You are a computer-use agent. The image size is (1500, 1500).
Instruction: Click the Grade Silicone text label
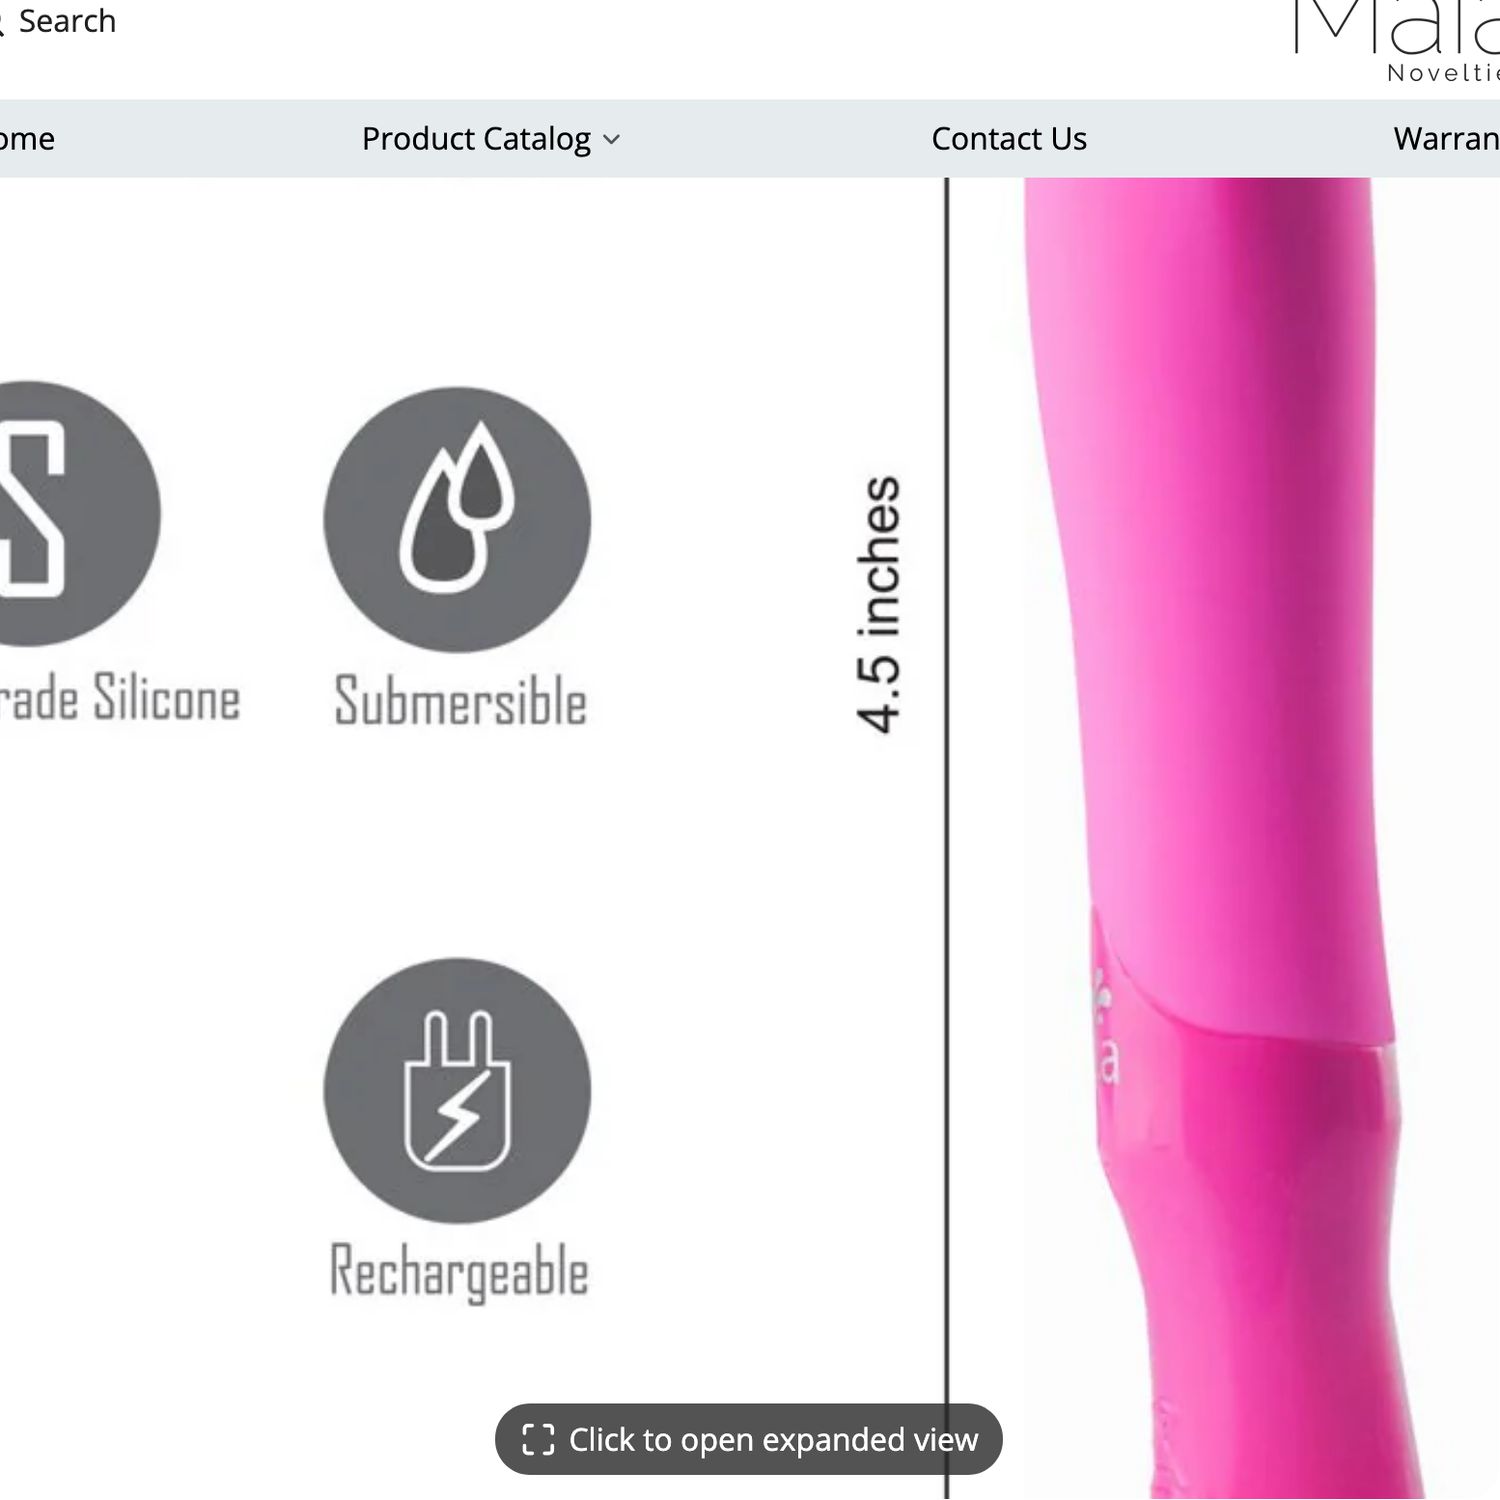120,697
